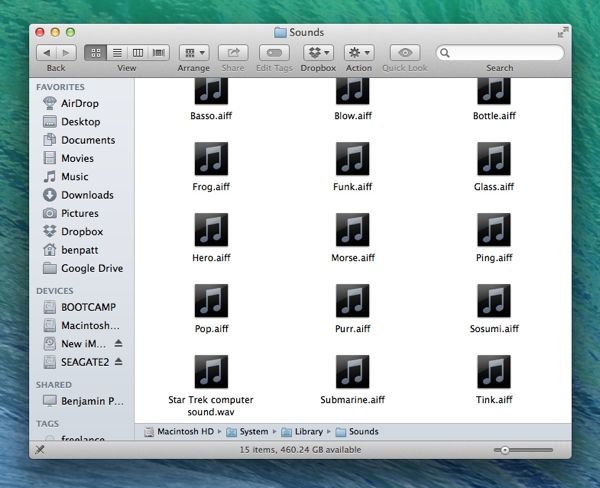Viewport: 600px width, 488px height.
Task: Open the Arrange dropdown
Action: (x=194, y=53)
